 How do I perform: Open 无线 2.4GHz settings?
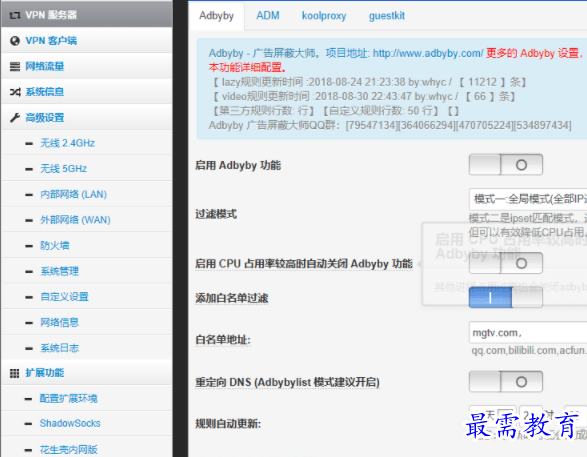point(67,143)
